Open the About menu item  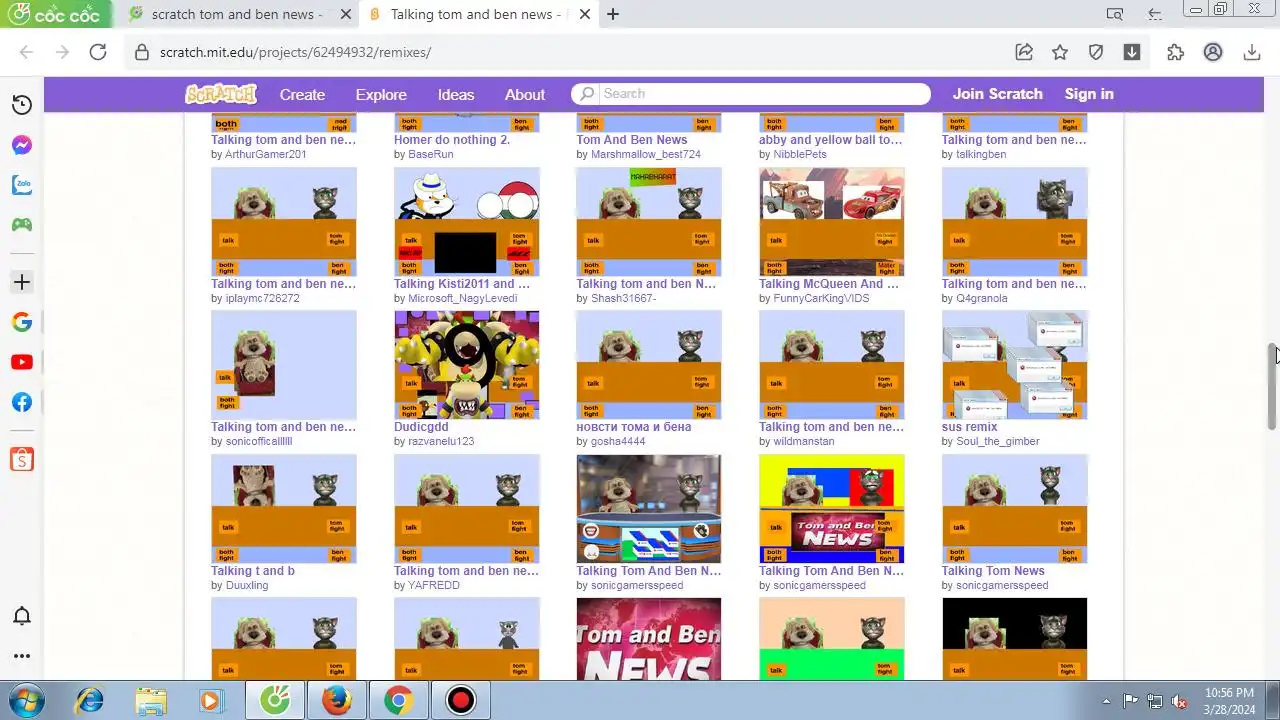[525, 94]
